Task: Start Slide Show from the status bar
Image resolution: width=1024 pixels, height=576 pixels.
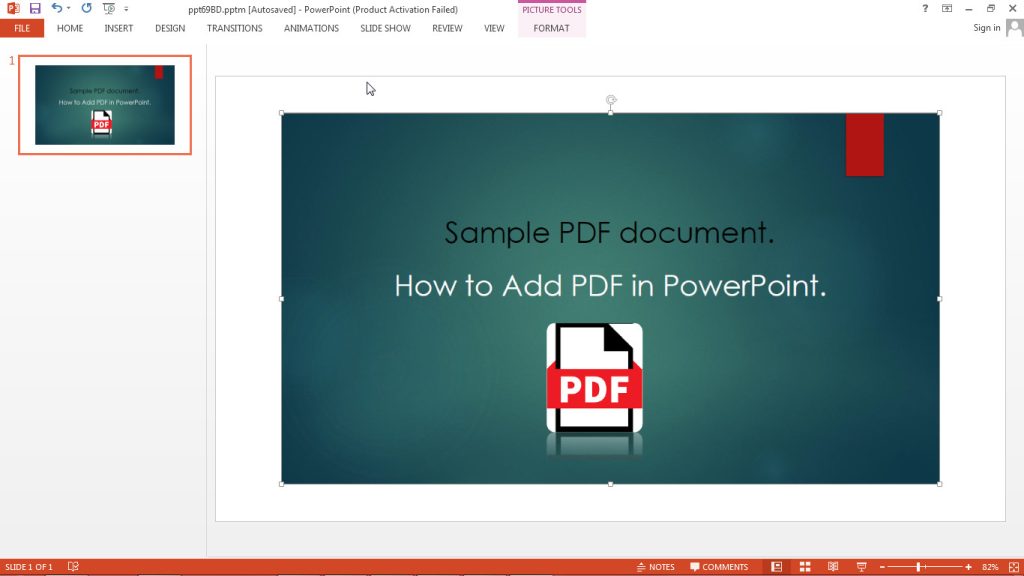Action: [861, 566]
